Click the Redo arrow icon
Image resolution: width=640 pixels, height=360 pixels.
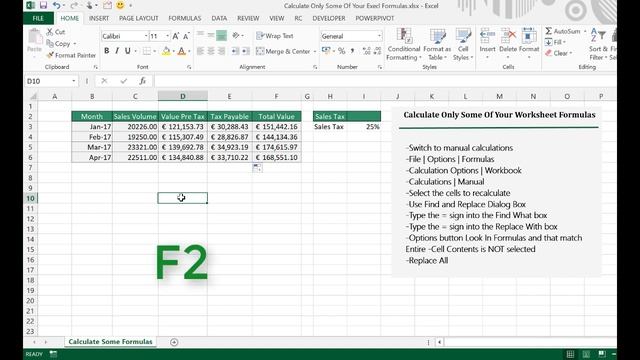(x=74, y=6)
